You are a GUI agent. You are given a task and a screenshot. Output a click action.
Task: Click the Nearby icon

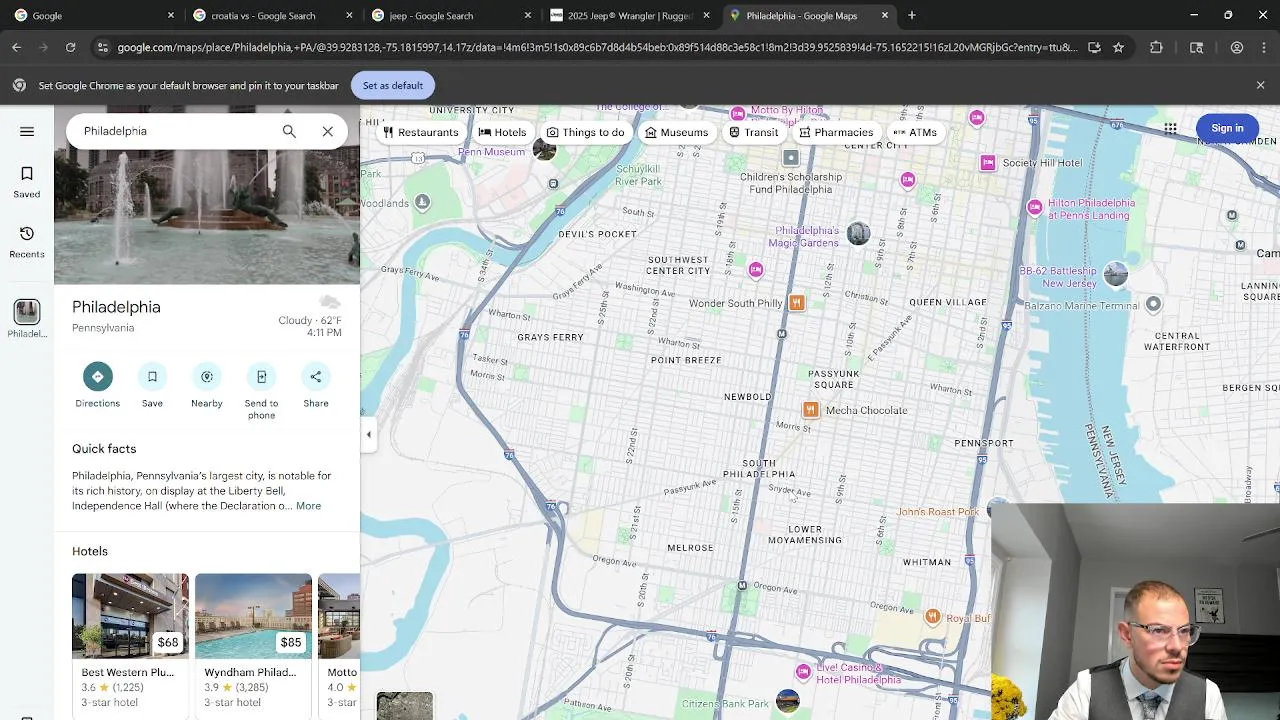(207, 376)
